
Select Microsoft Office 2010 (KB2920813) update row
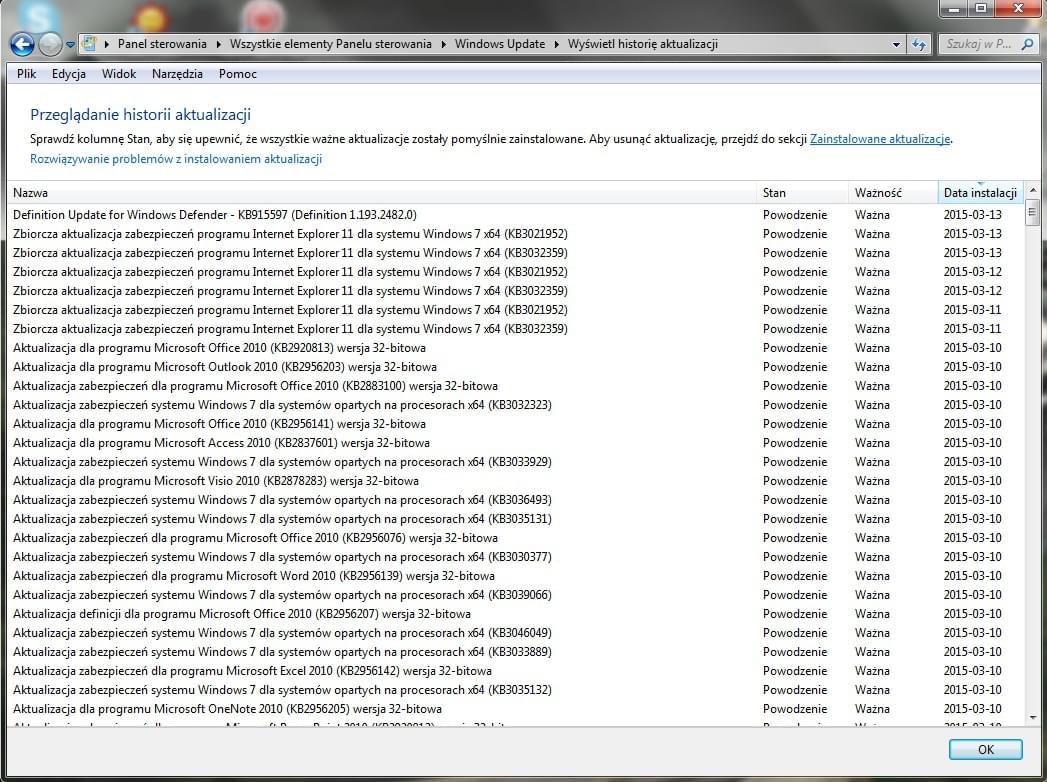pyautogui.click(x=514, y=348)
